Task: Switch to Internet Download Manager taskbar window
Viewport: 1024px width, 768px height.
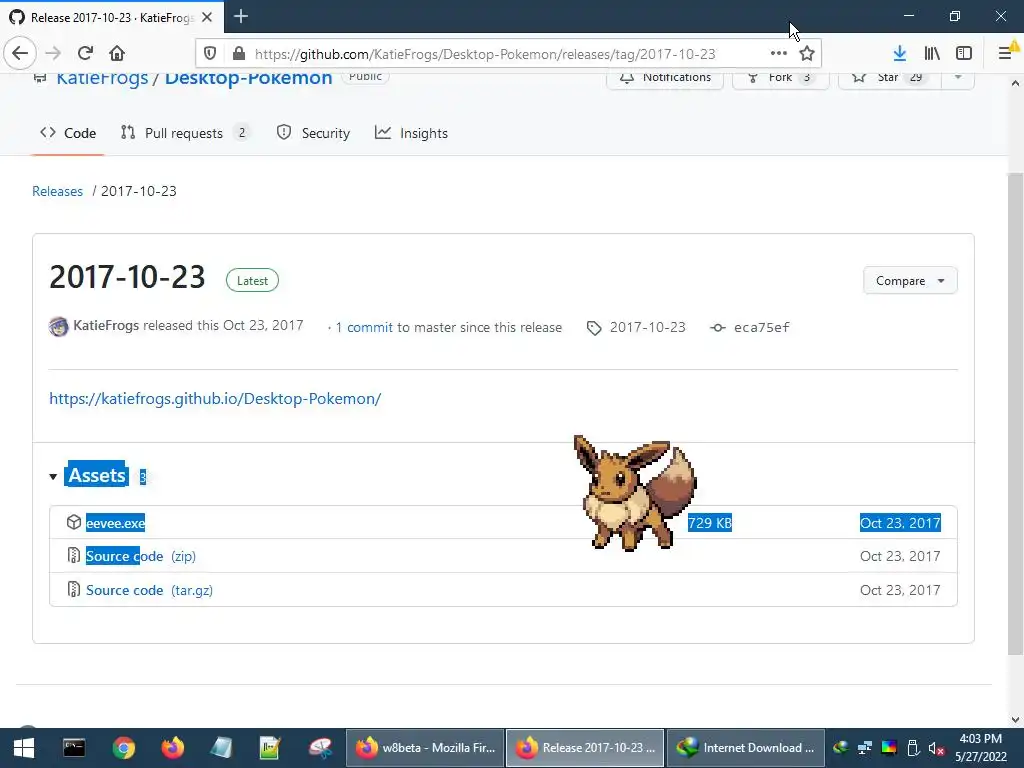Action: pyautogui.click(x=745, y=748)
